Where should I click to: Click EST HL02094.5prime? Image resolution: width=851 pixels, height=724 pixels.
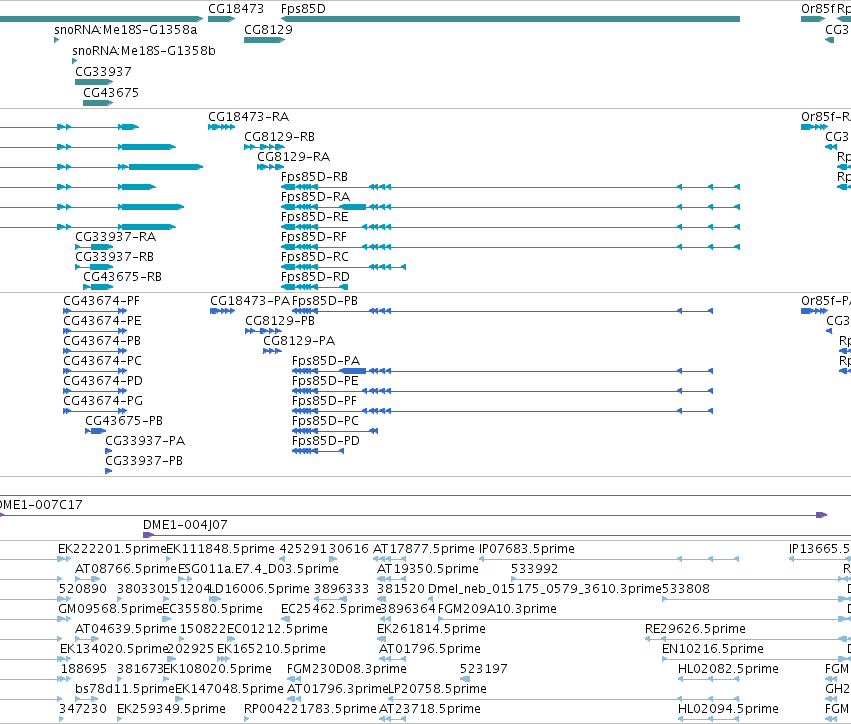click(x=728, y=709)
